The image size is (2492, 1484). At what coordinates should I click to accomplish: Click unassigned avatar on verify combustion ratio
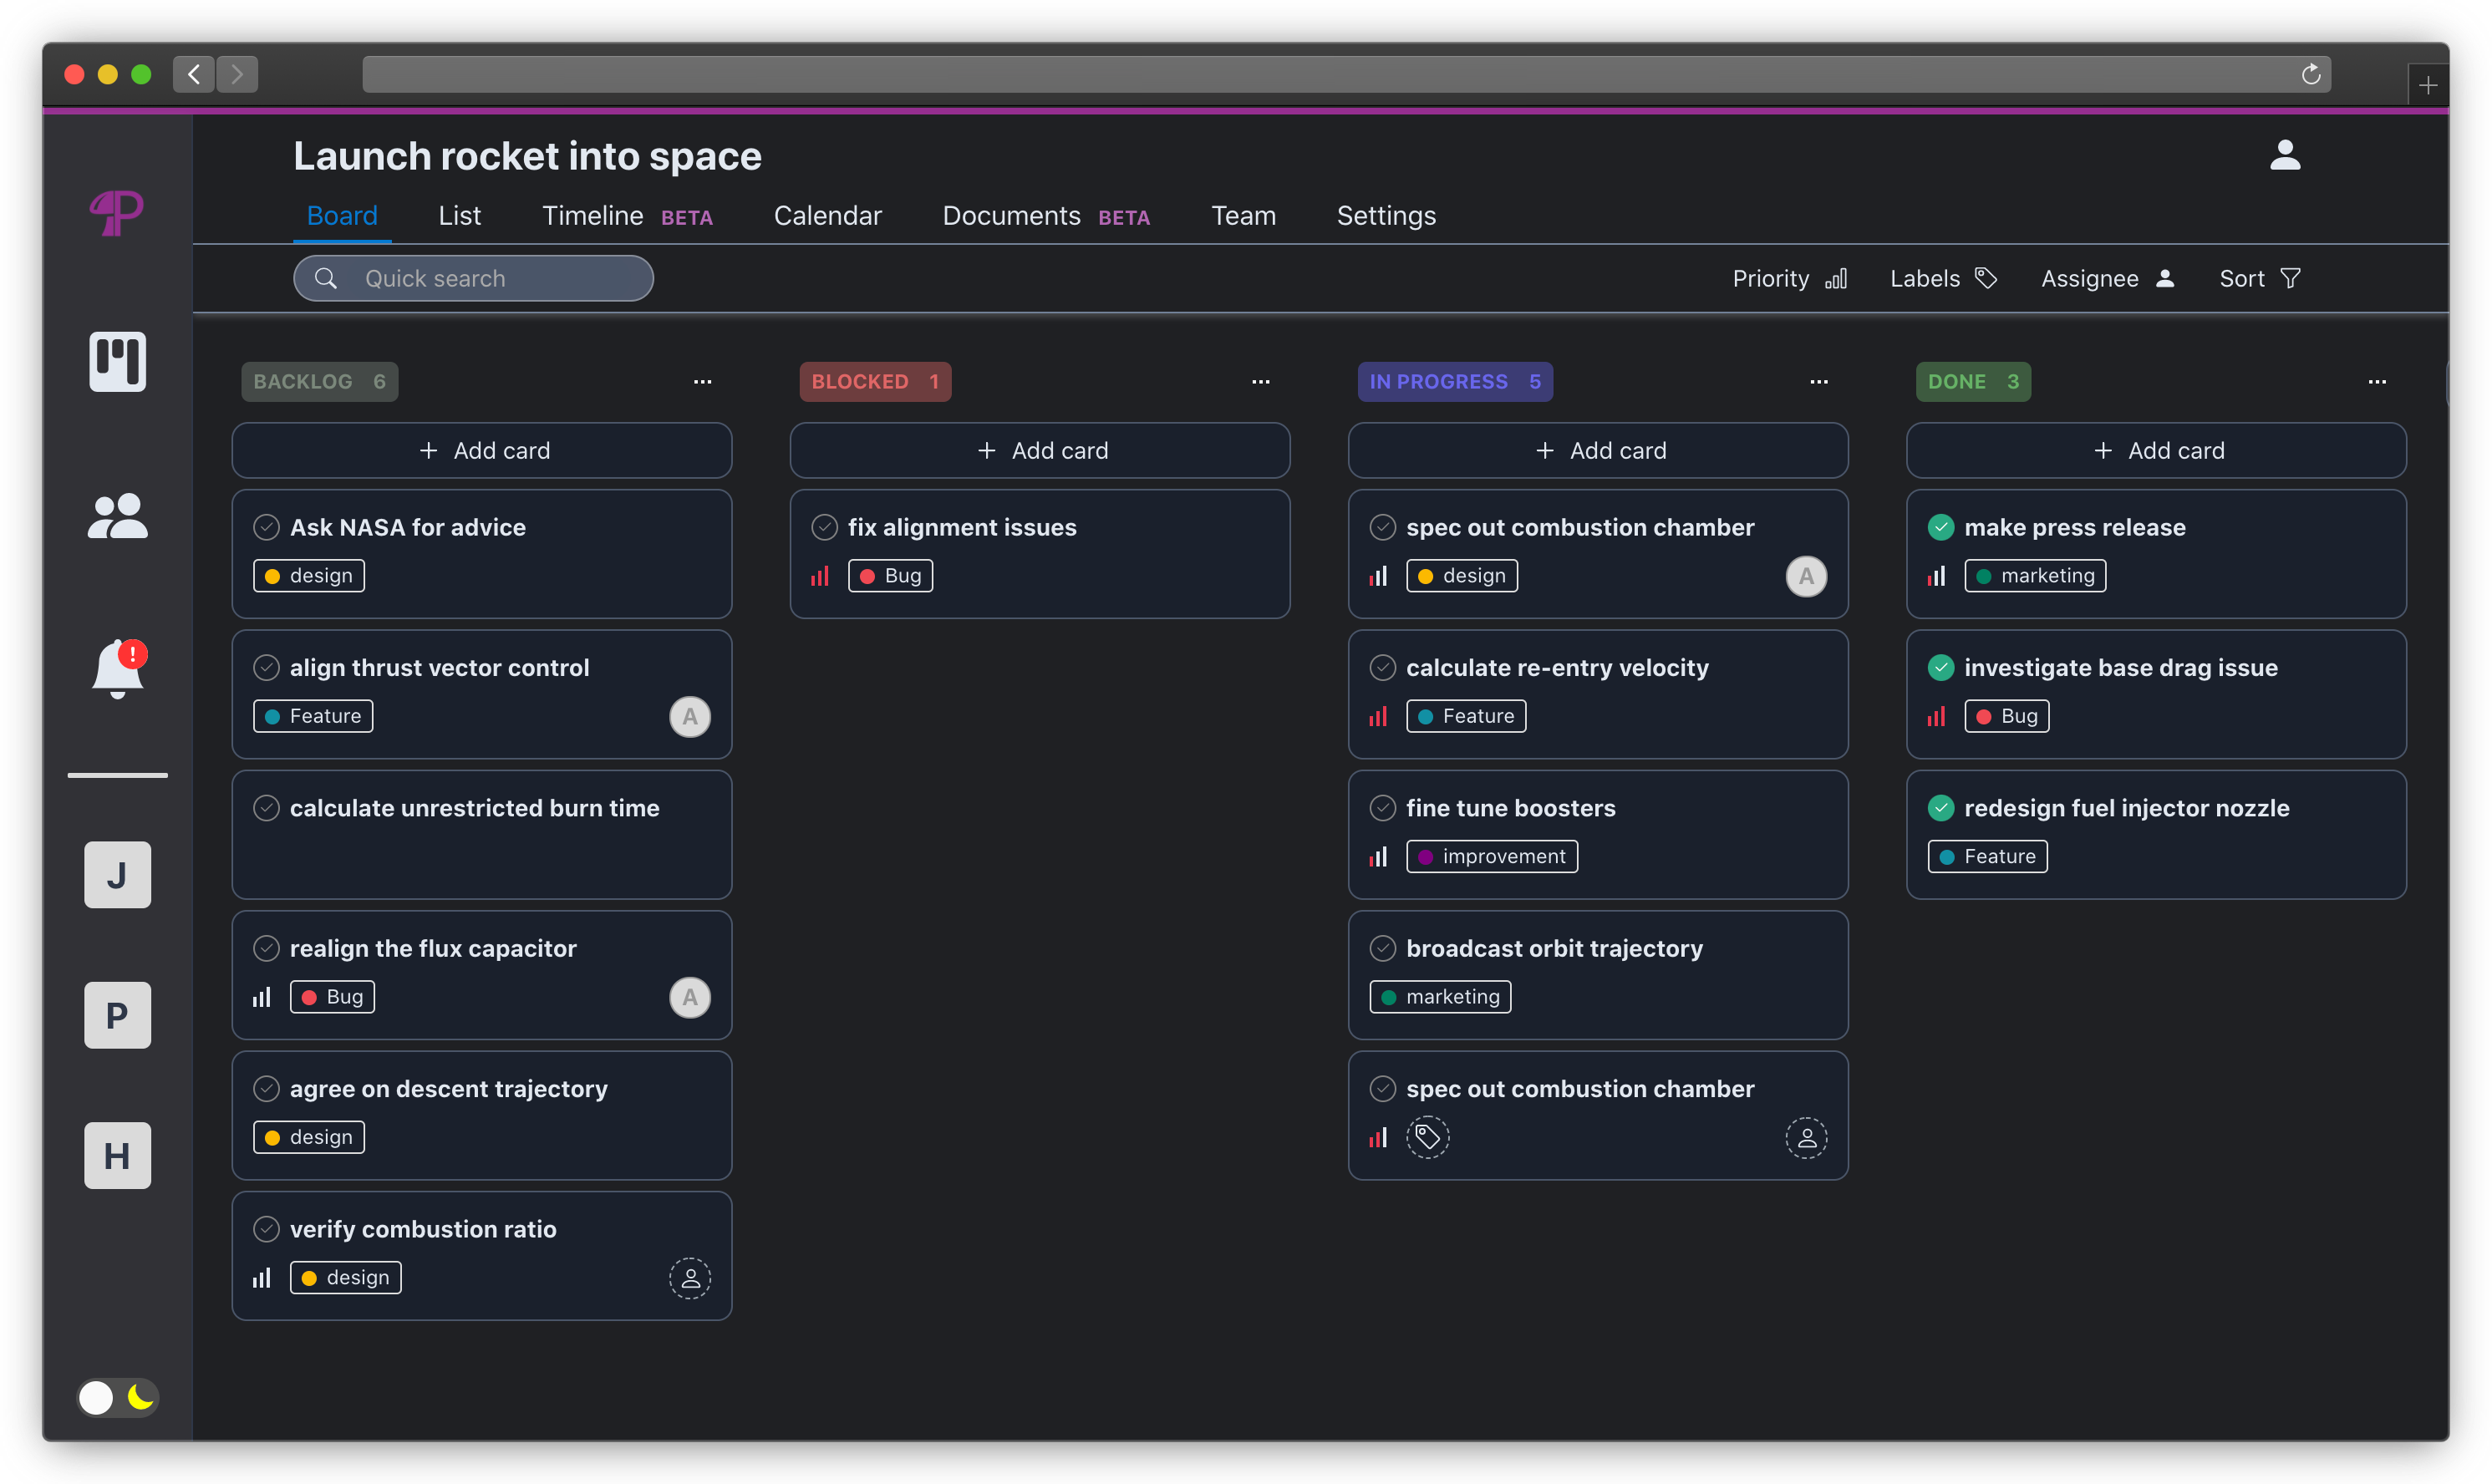click(689, 1278)
